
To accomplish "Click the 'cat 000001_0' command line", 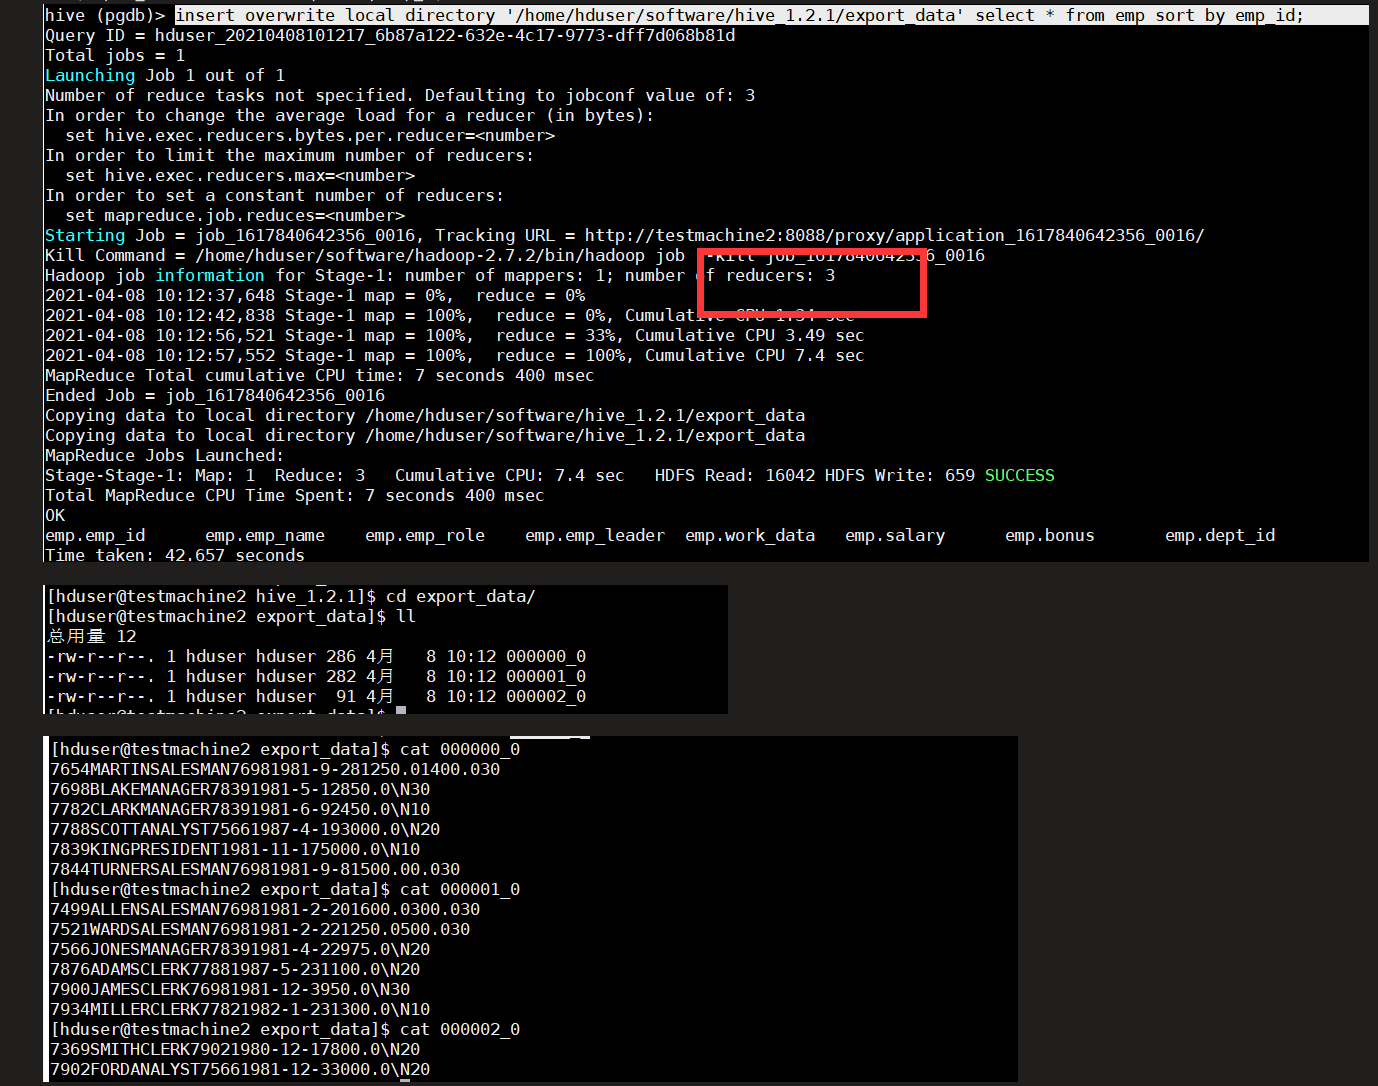I will coord(285,889).
